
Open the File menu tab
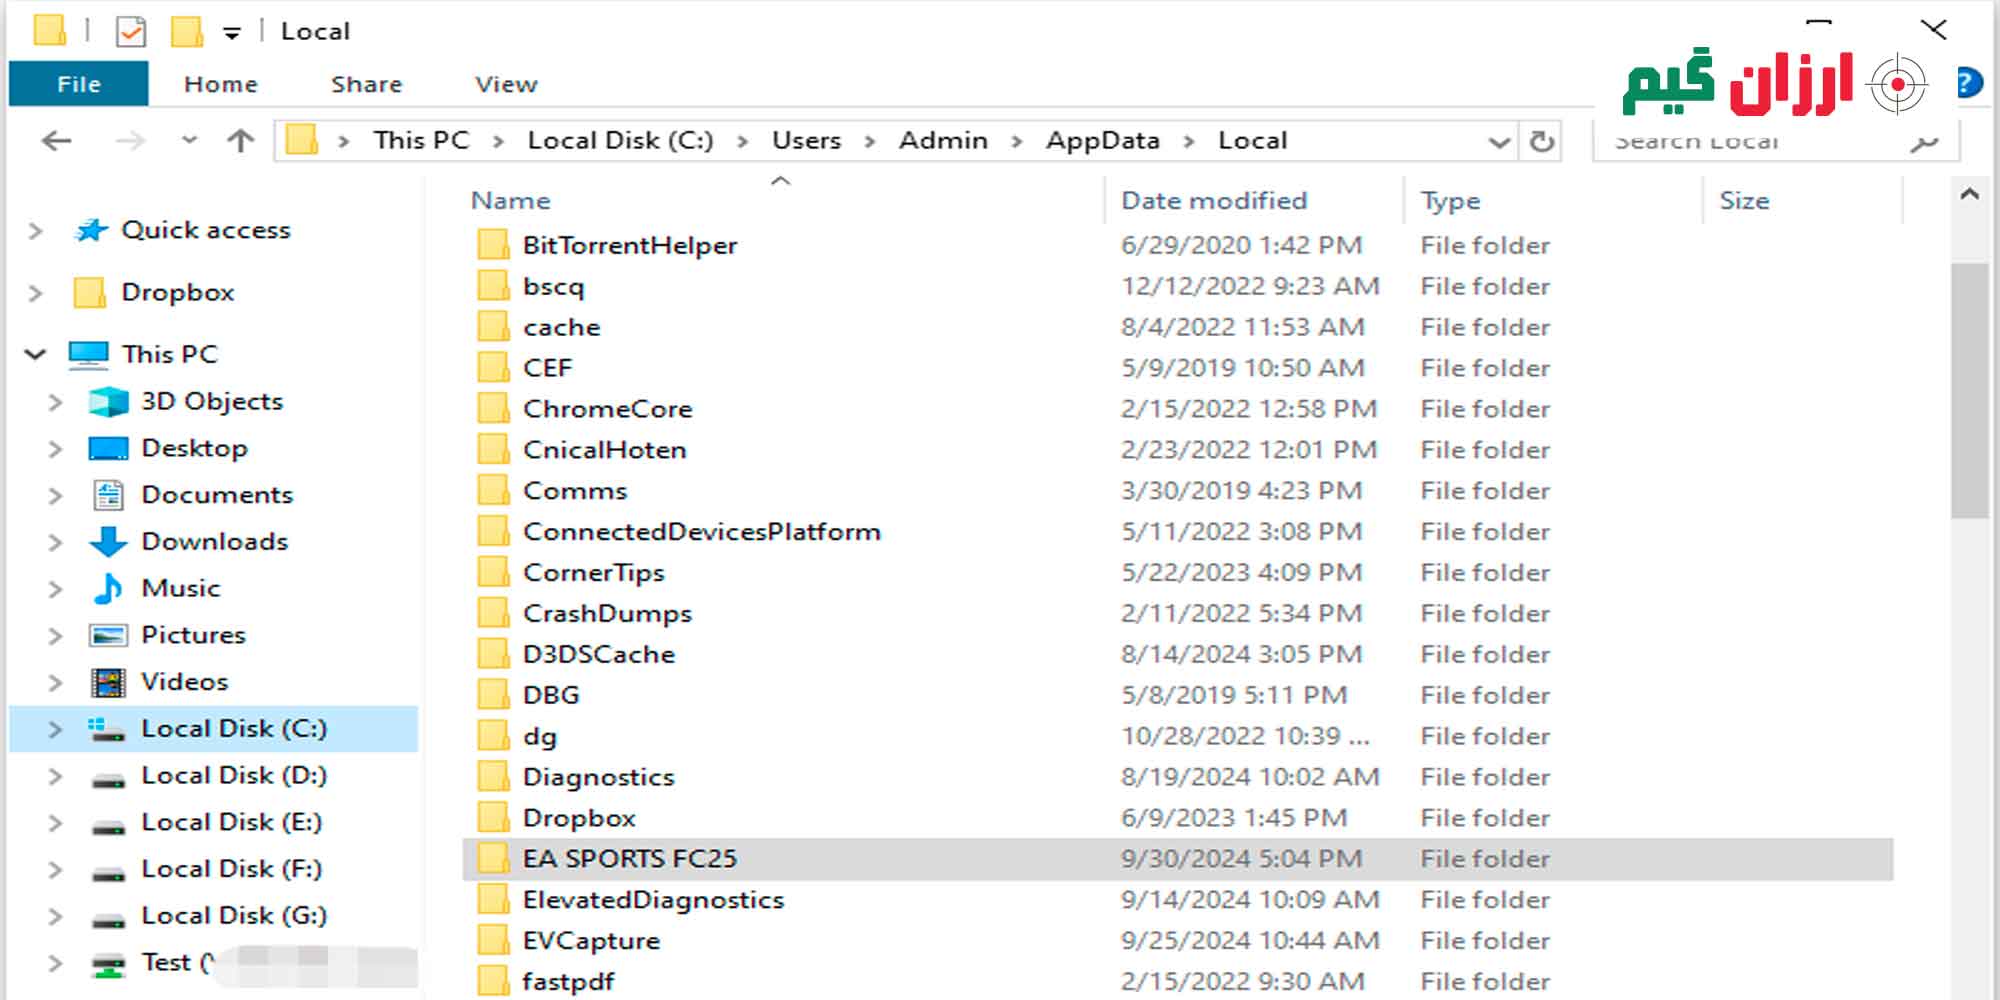pyautogui.click(x=79, y=84)
